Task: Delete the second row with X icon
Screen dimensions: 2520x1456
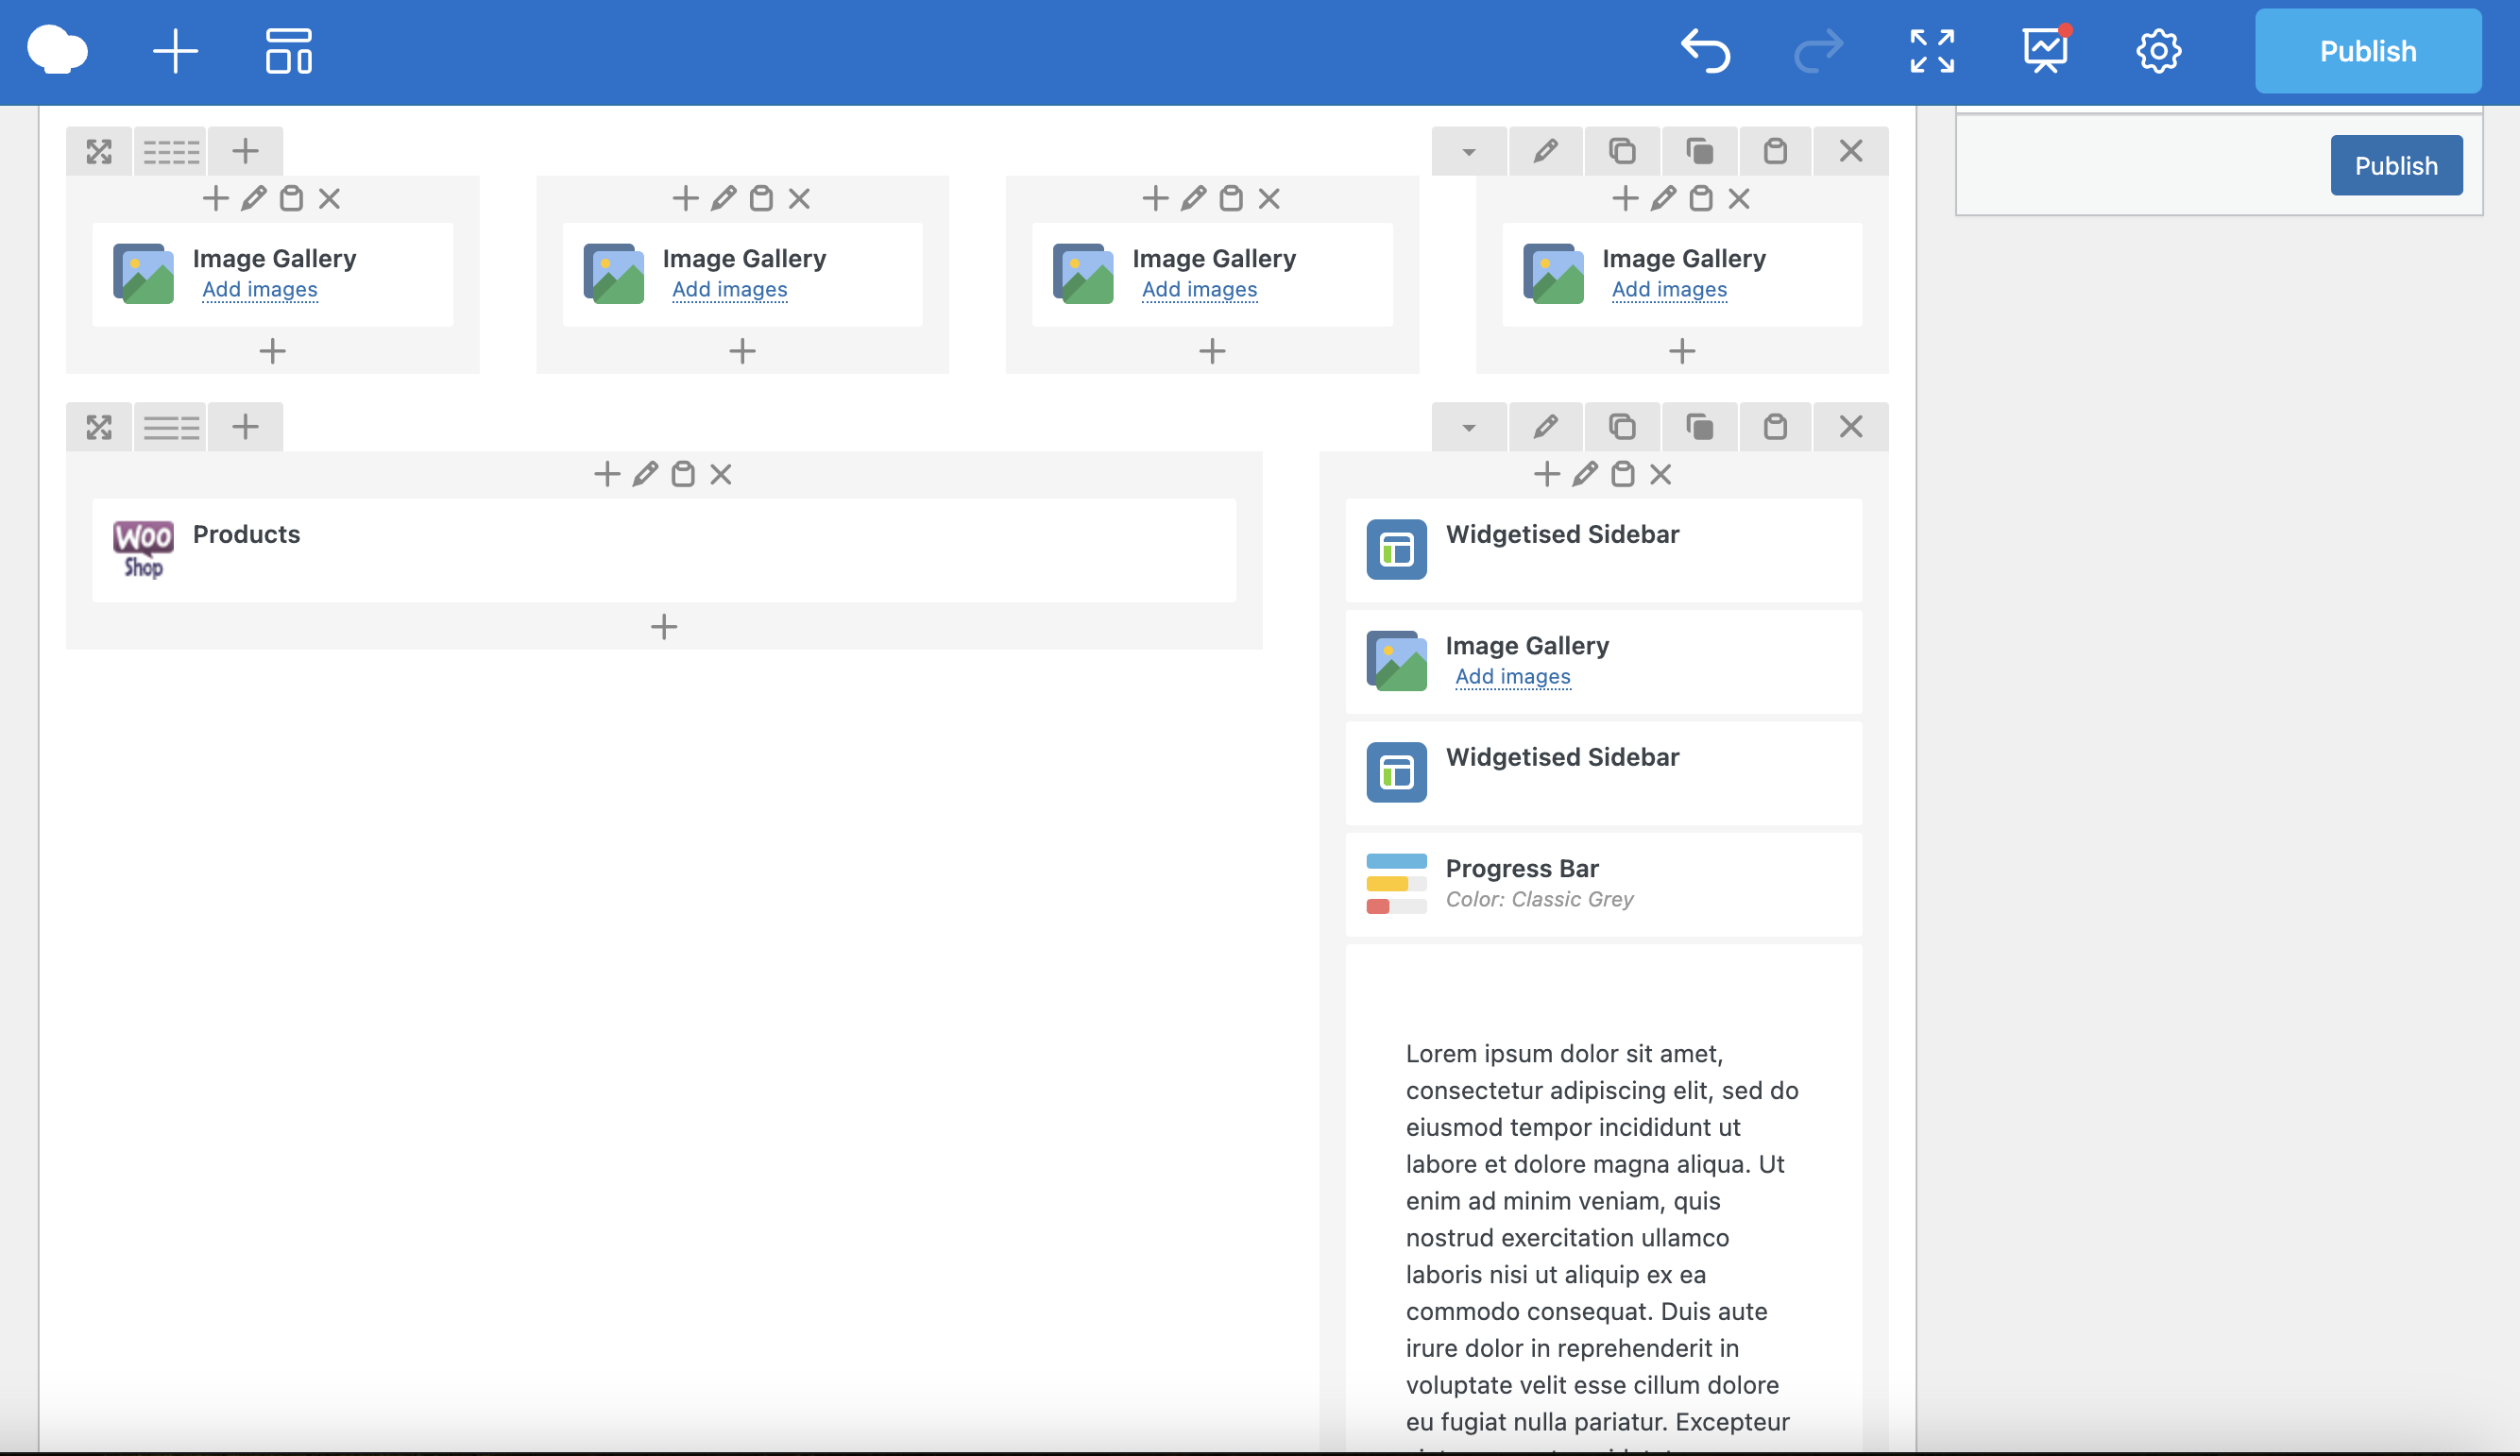Action: point(1850,427)
